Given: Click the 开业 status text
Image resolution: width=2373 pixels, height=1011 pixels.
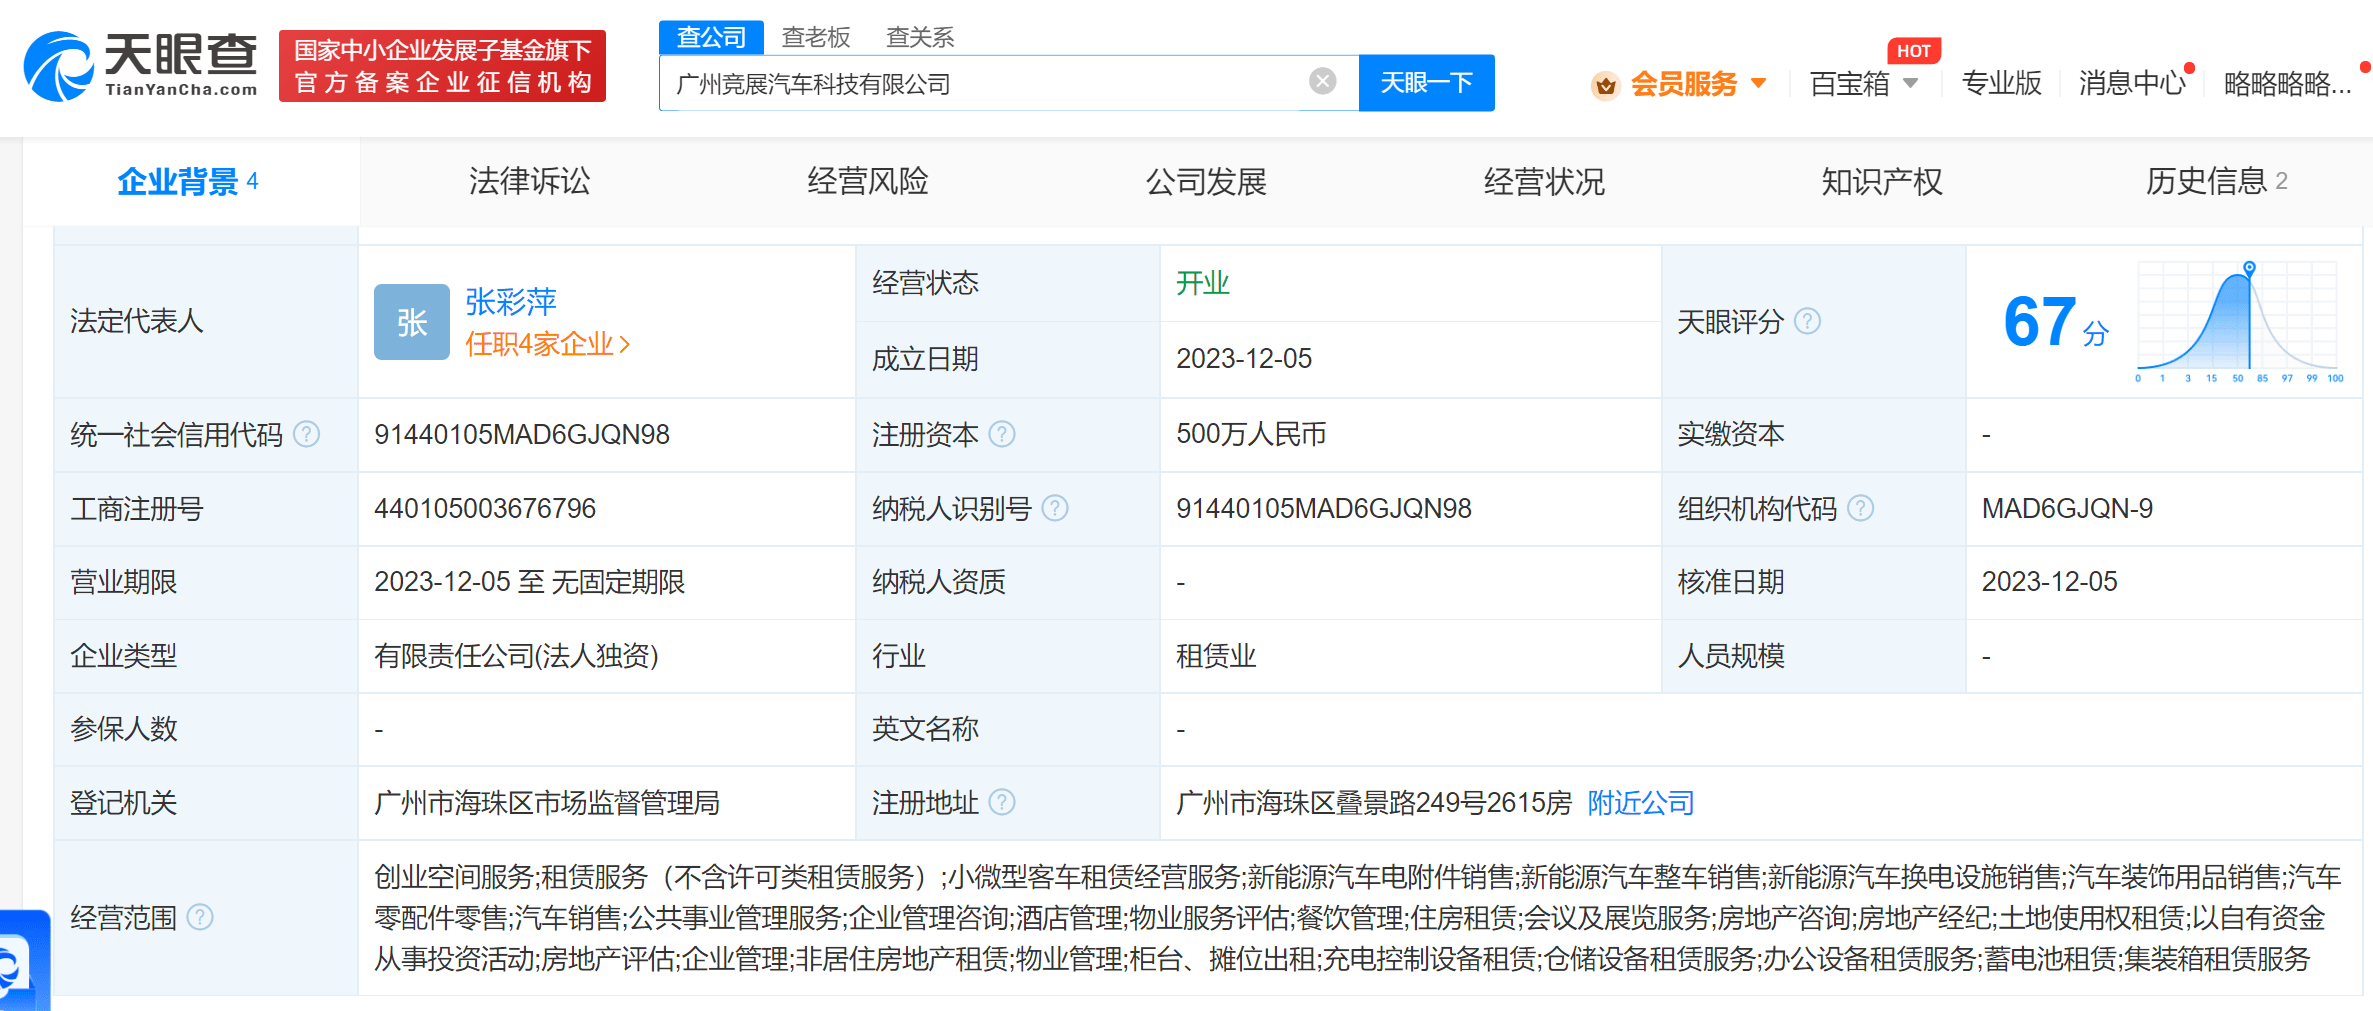Looking at the screenshot, I should [x=1202, y=283].
